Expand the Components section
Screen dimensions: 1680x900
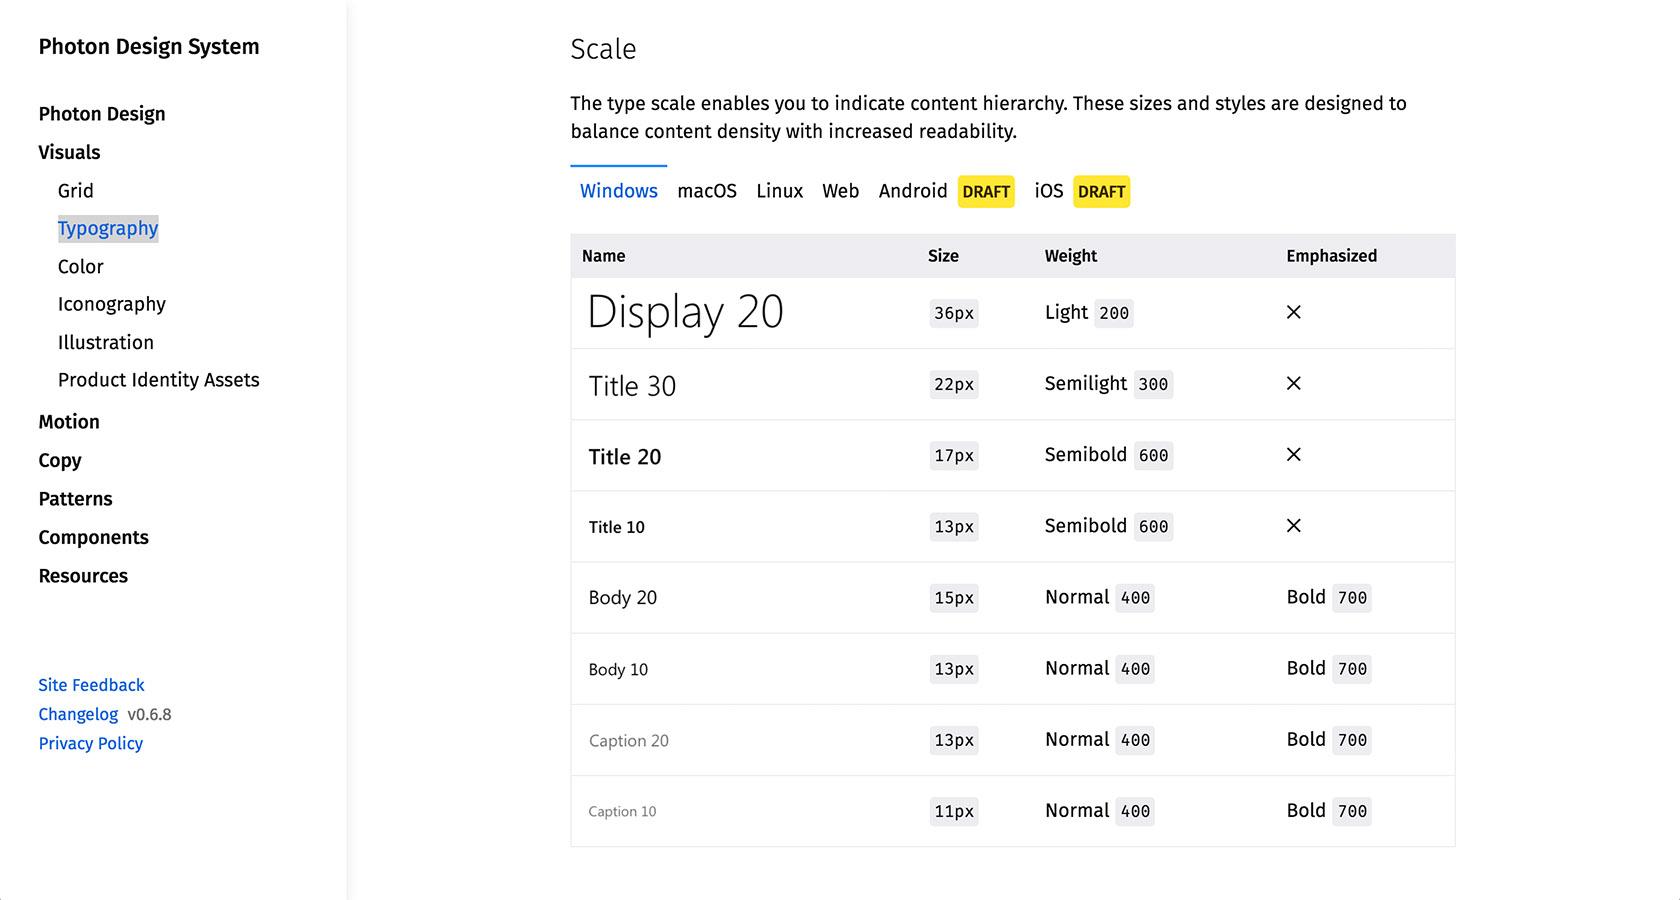[93, 537]
